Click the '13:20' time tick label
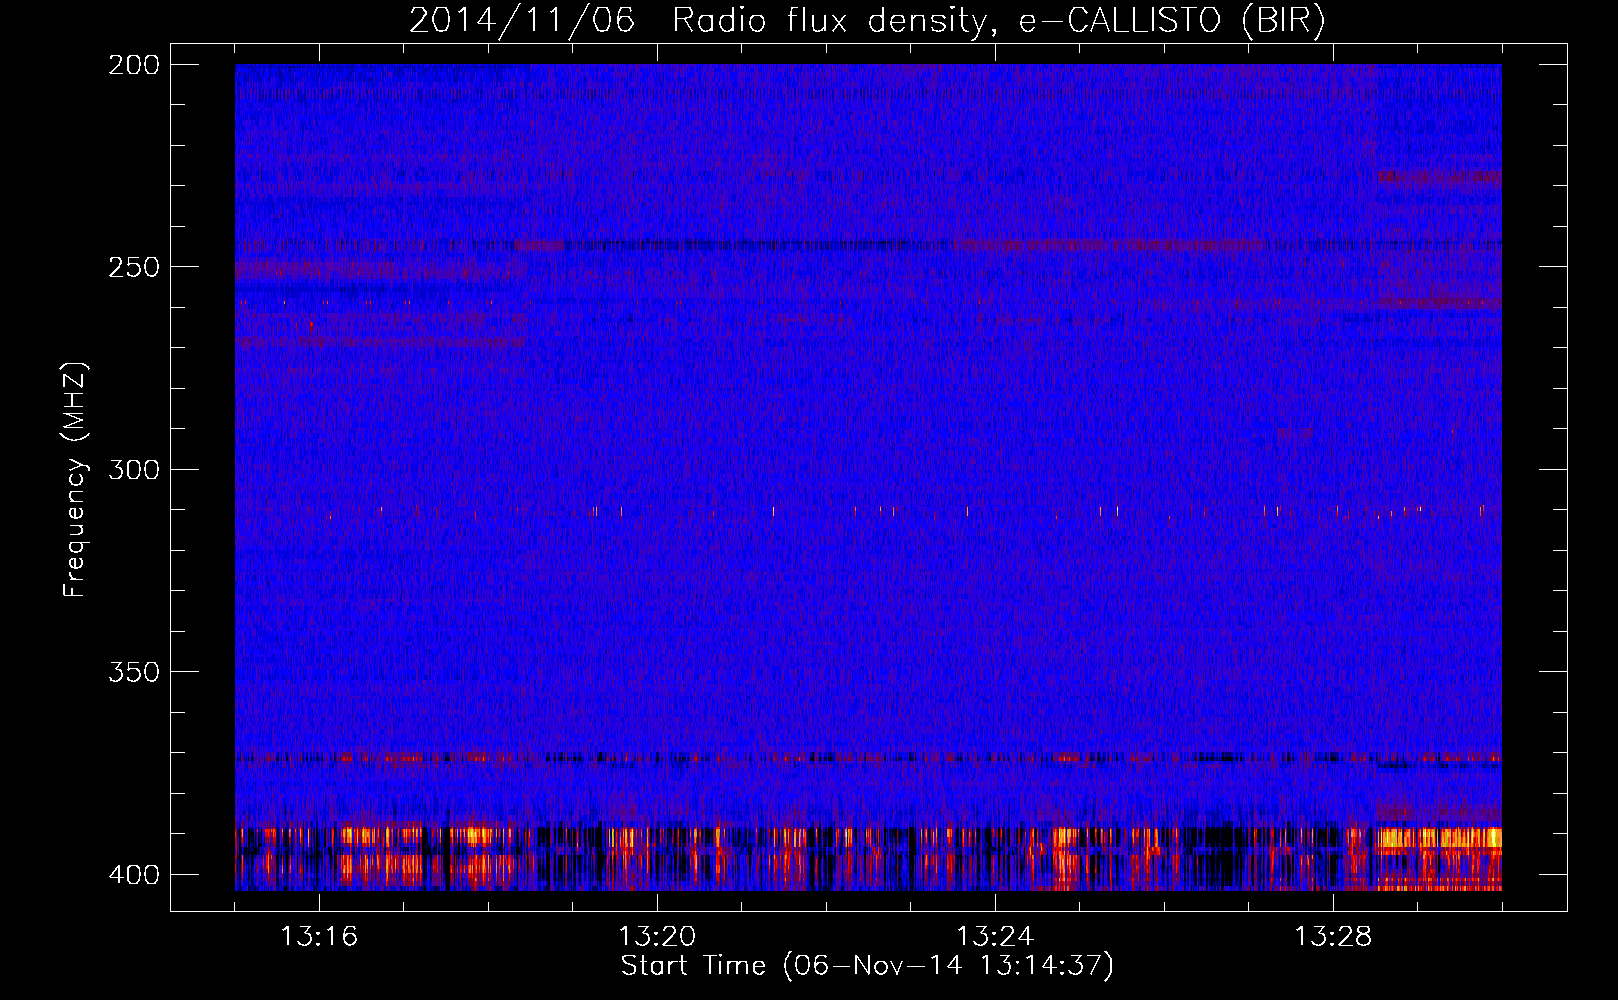1618x1000 pixels. [657, 936]
